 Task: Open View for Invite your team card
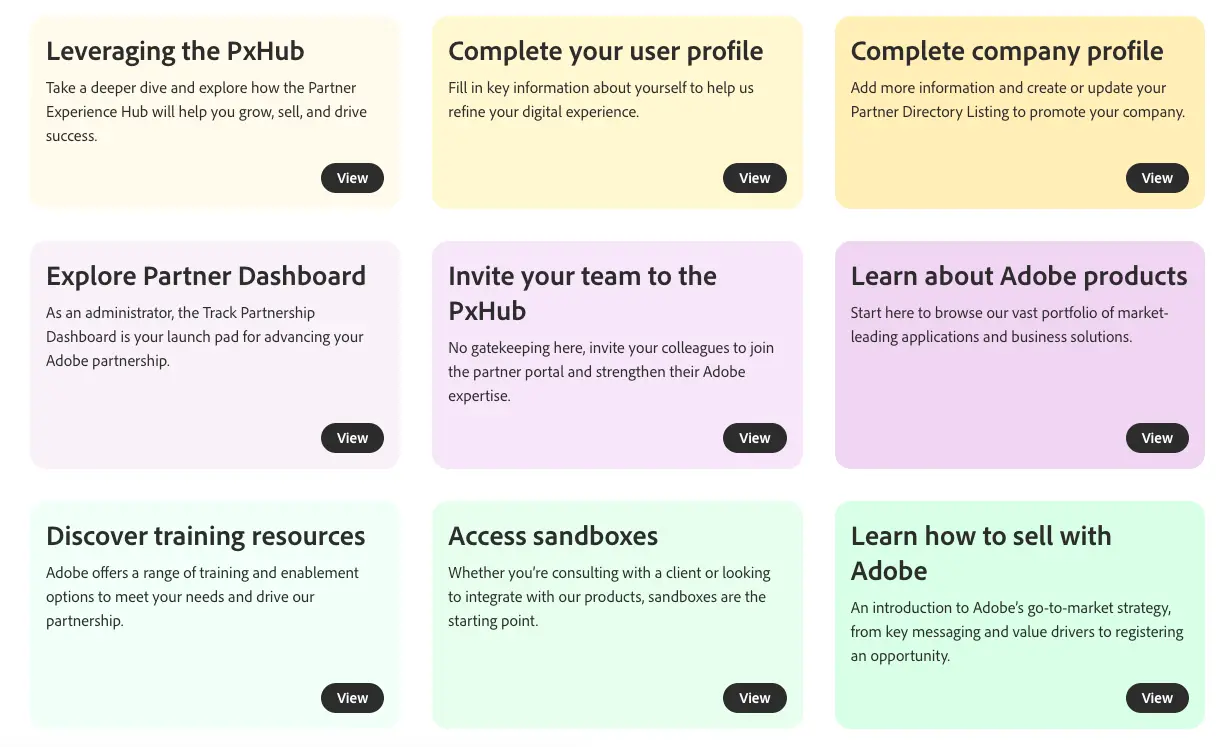tap(754, 438)
